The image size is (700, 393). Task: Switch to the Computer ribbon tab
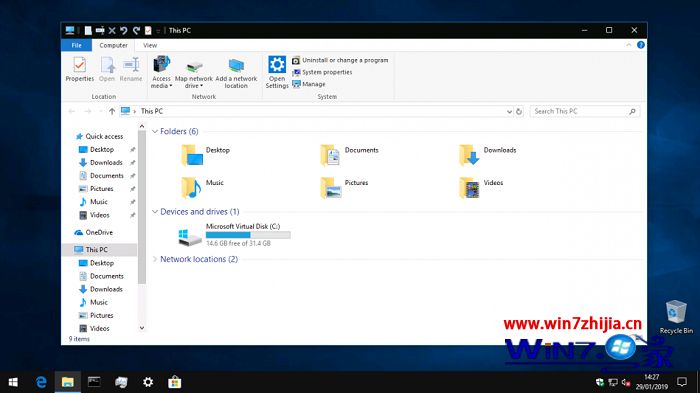(113, 45)
